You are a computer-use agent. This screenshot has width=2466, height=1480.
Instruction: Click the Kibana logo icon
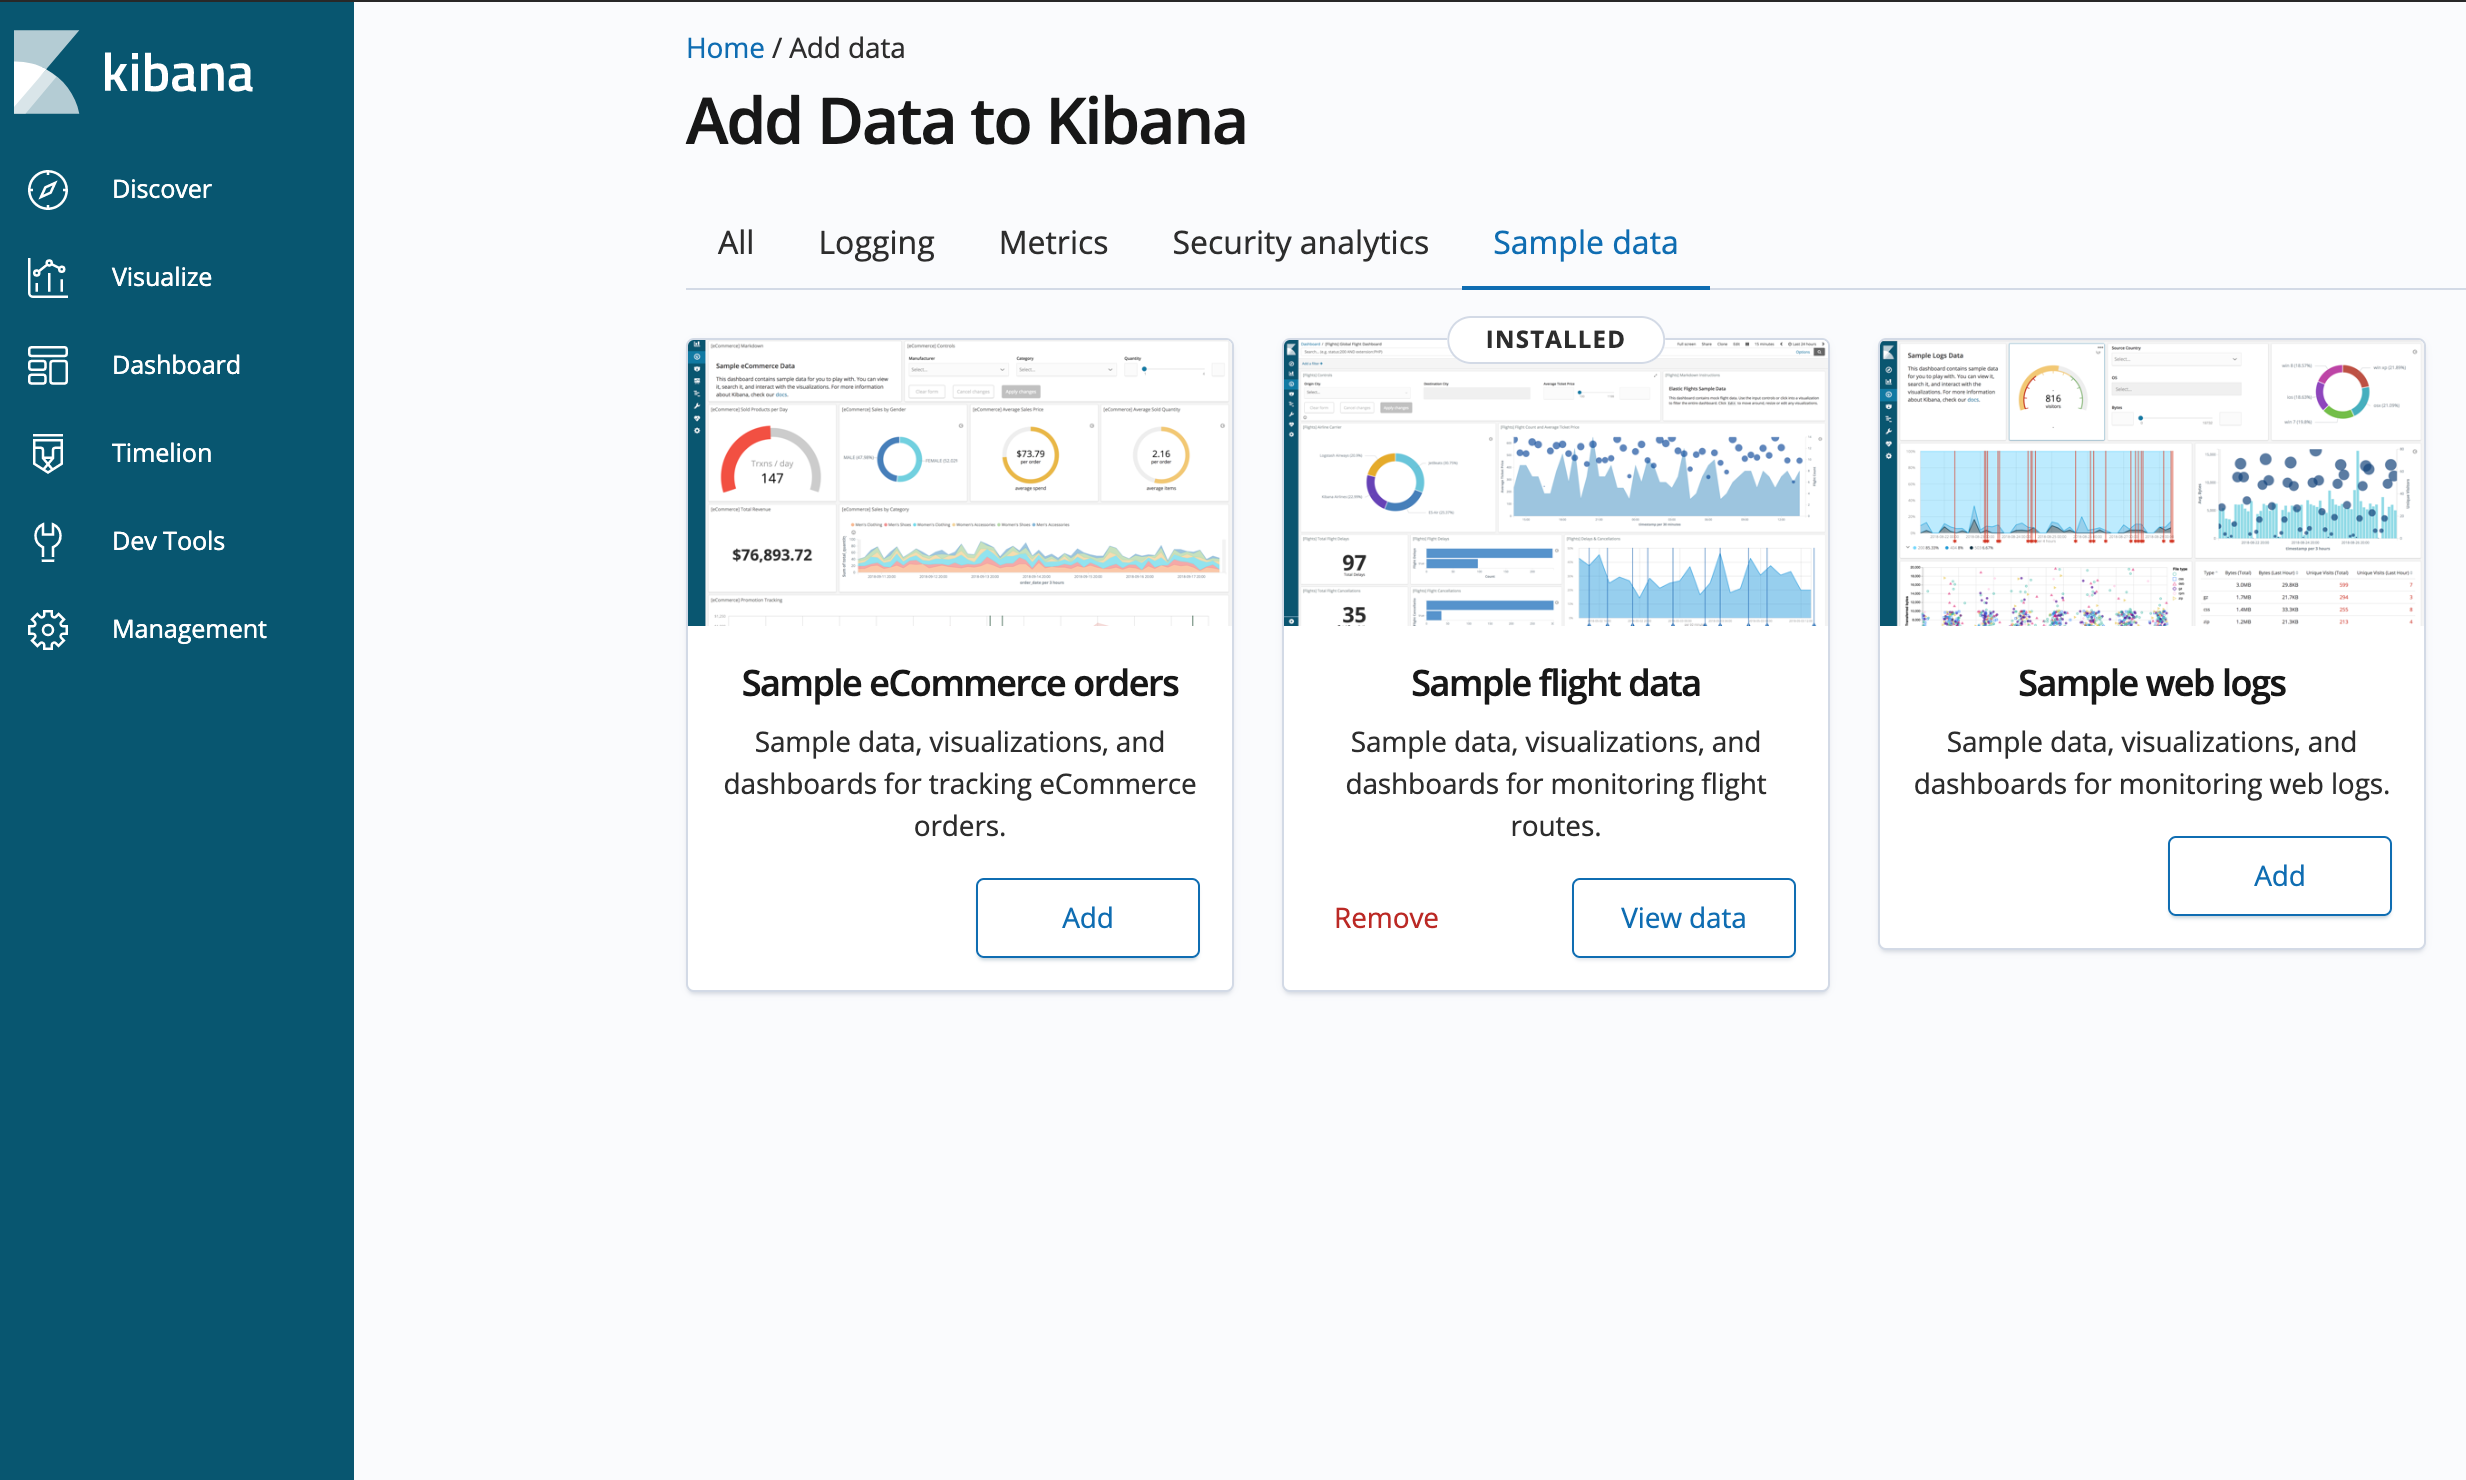click(47, 72)
